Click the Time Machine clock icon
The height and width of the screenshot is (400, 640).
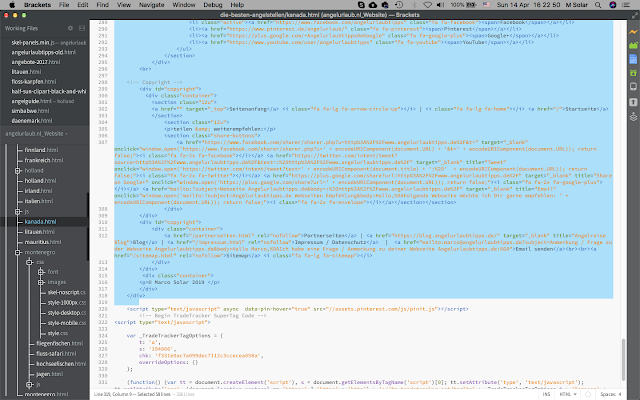[x=399, y=5]
